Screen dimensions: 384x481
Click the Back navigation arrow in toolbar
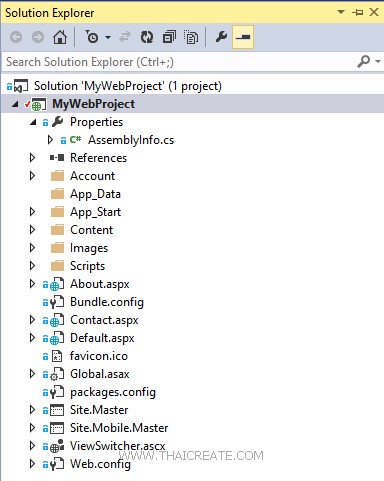click(x=16, y=37)
